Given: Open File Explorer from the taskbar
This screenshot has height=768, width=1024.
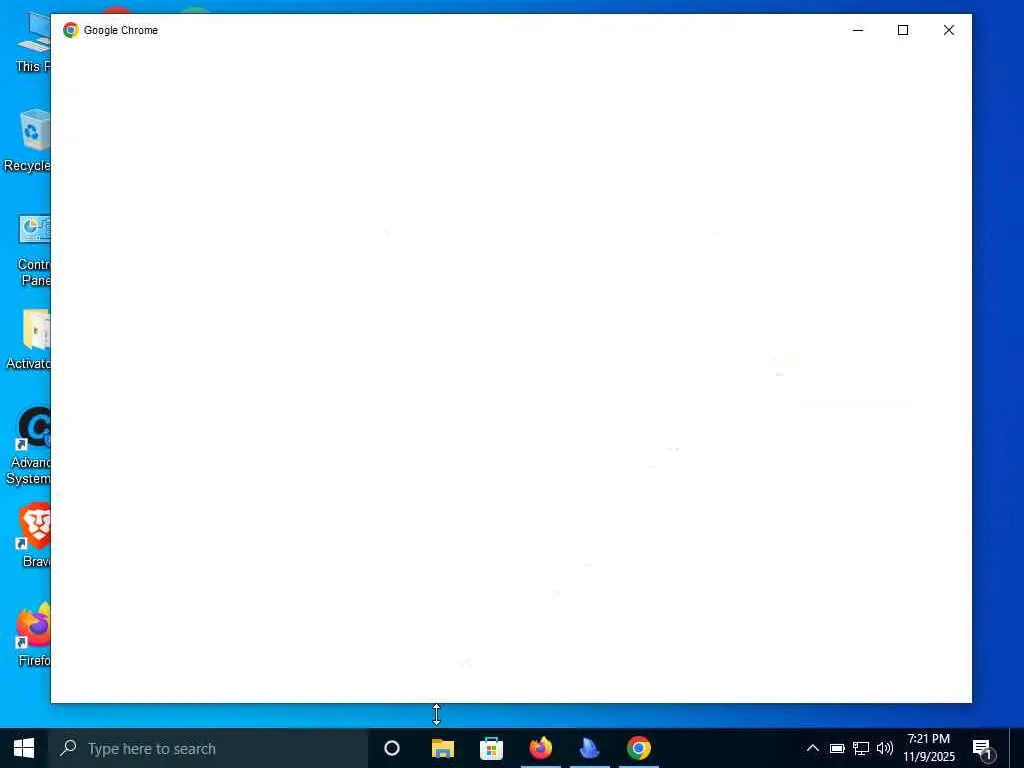Looking at the screenshot, I should (x=443, y=748).
